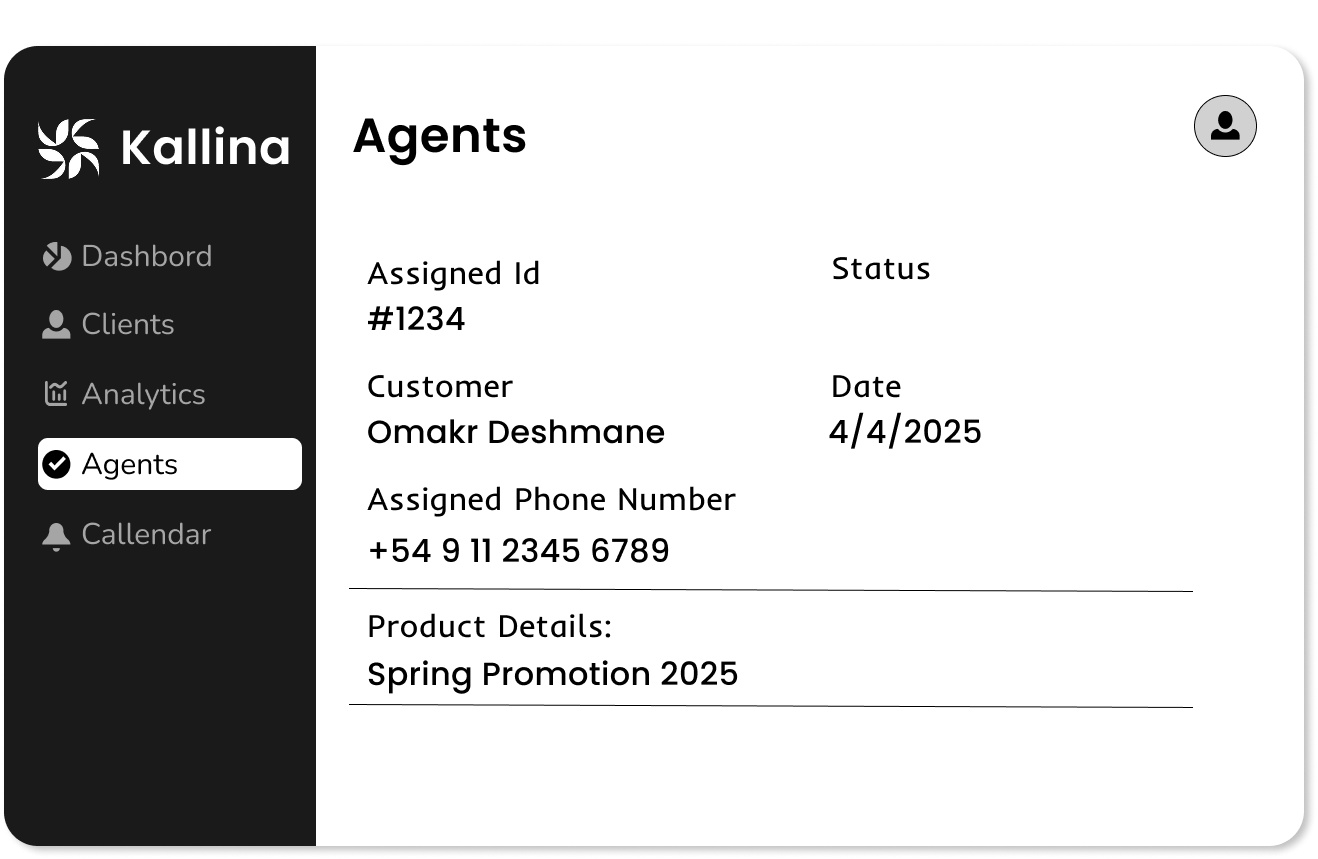Select the Assigned Id value #1234
Image resolution: width=1318 pixels, height=859 pixels.
pyautogui.click(x=417, y=318)
